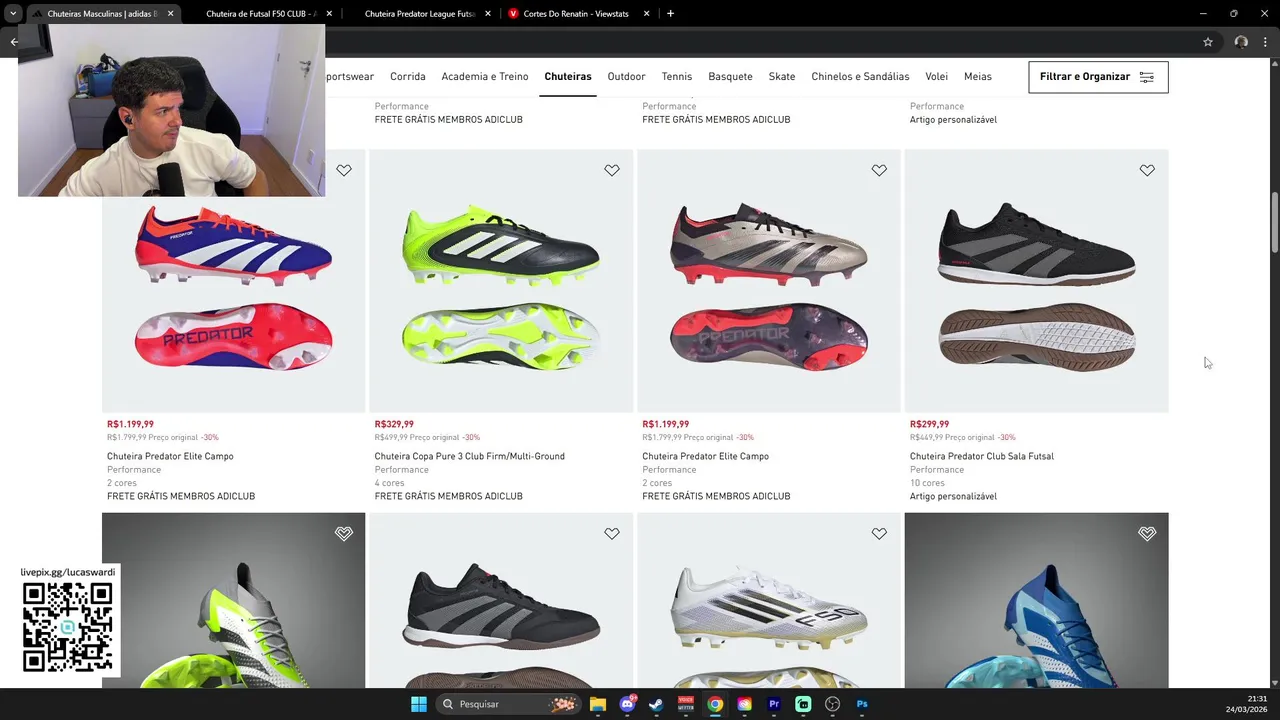View the blue cleat image

(1036, 600)
